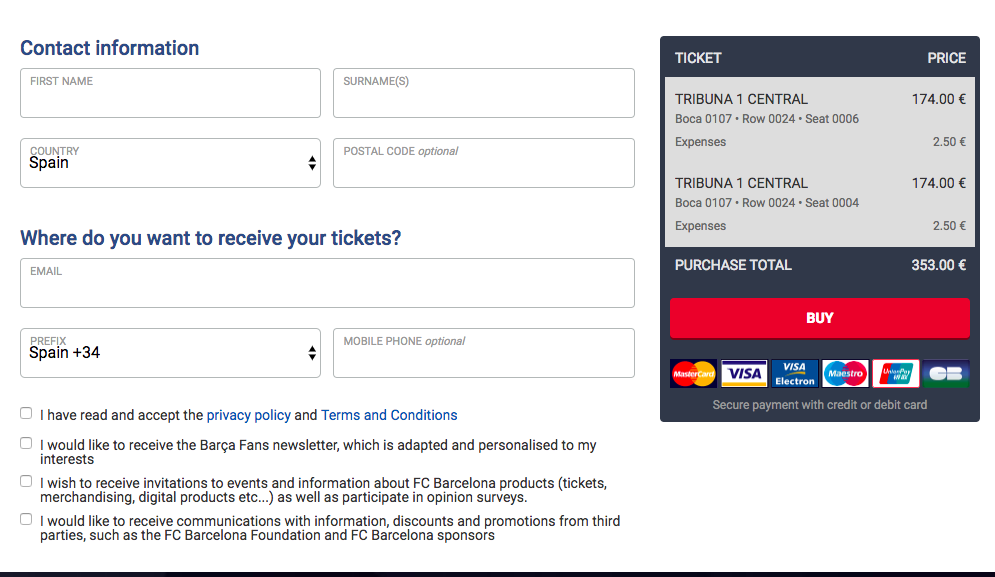Open the Country dropdown
Viewport: 995px width, 577px height.
point(170,163)
